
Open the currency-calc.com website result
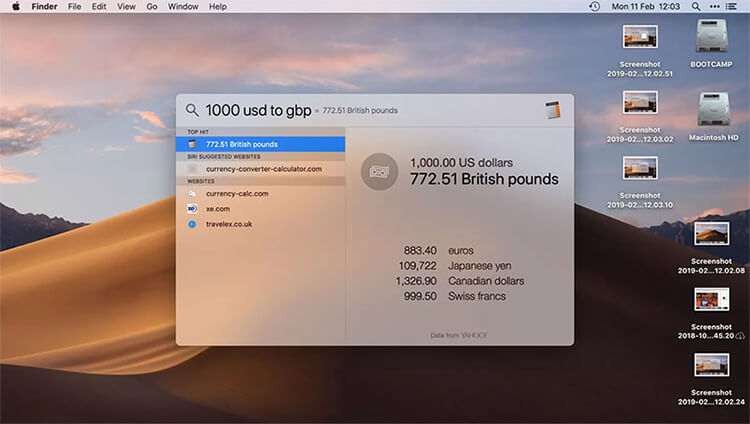point(237,193)
